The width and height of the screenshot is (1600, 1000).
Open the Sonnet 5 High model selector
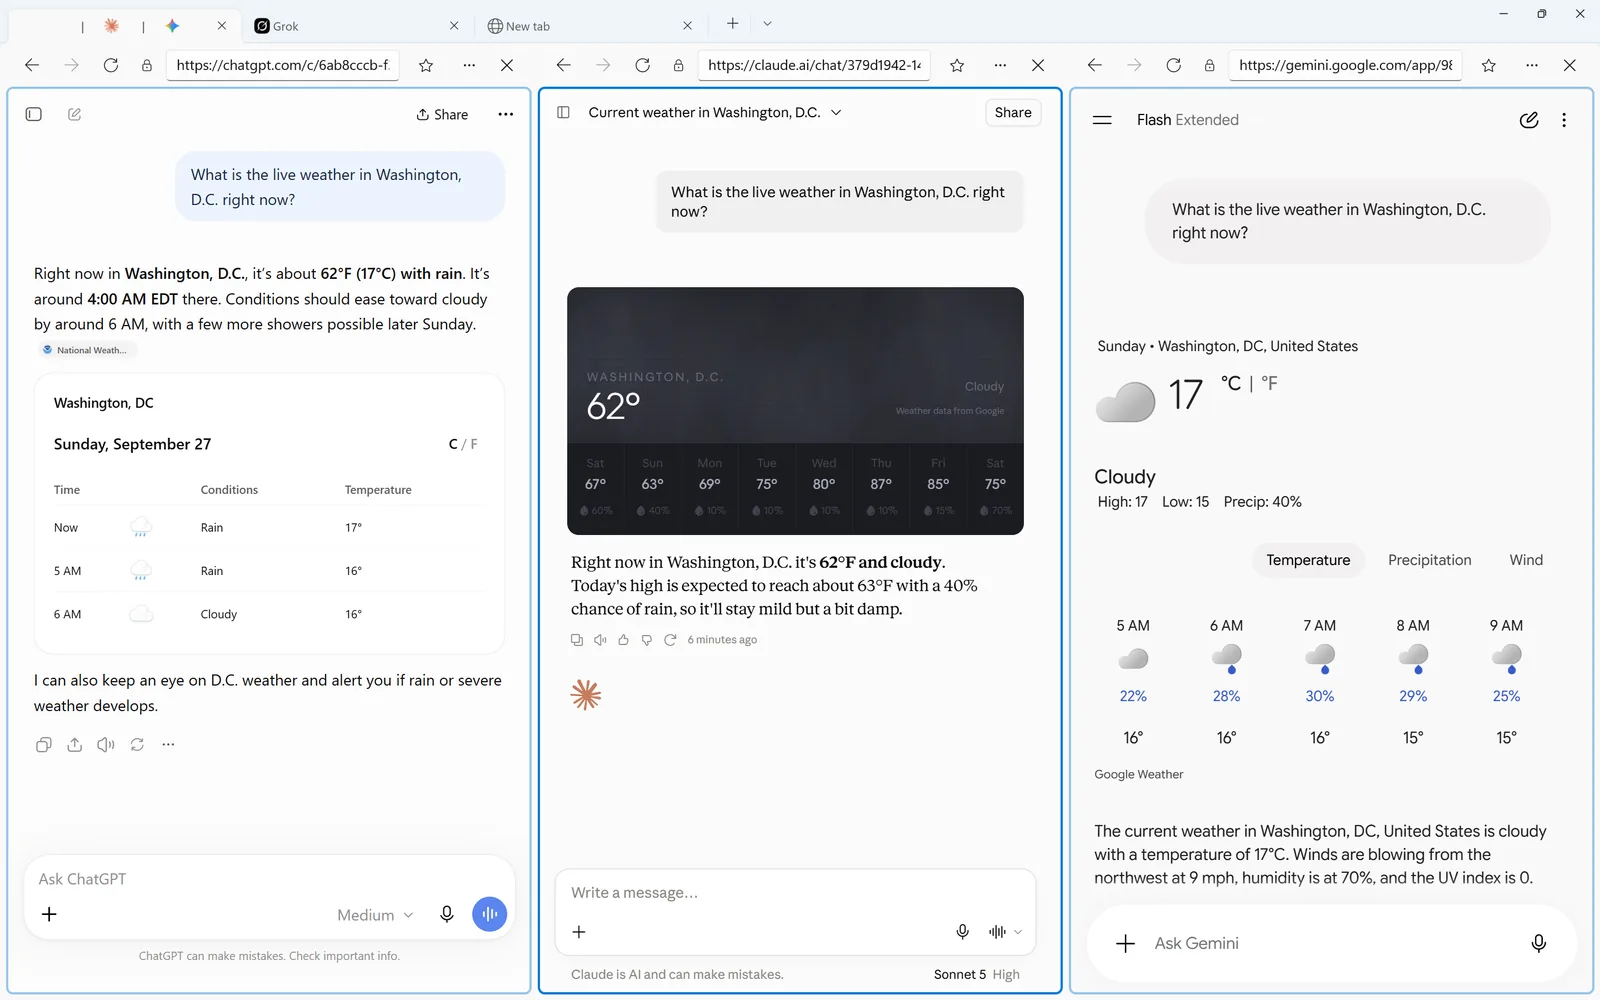(x=976, y=975)
